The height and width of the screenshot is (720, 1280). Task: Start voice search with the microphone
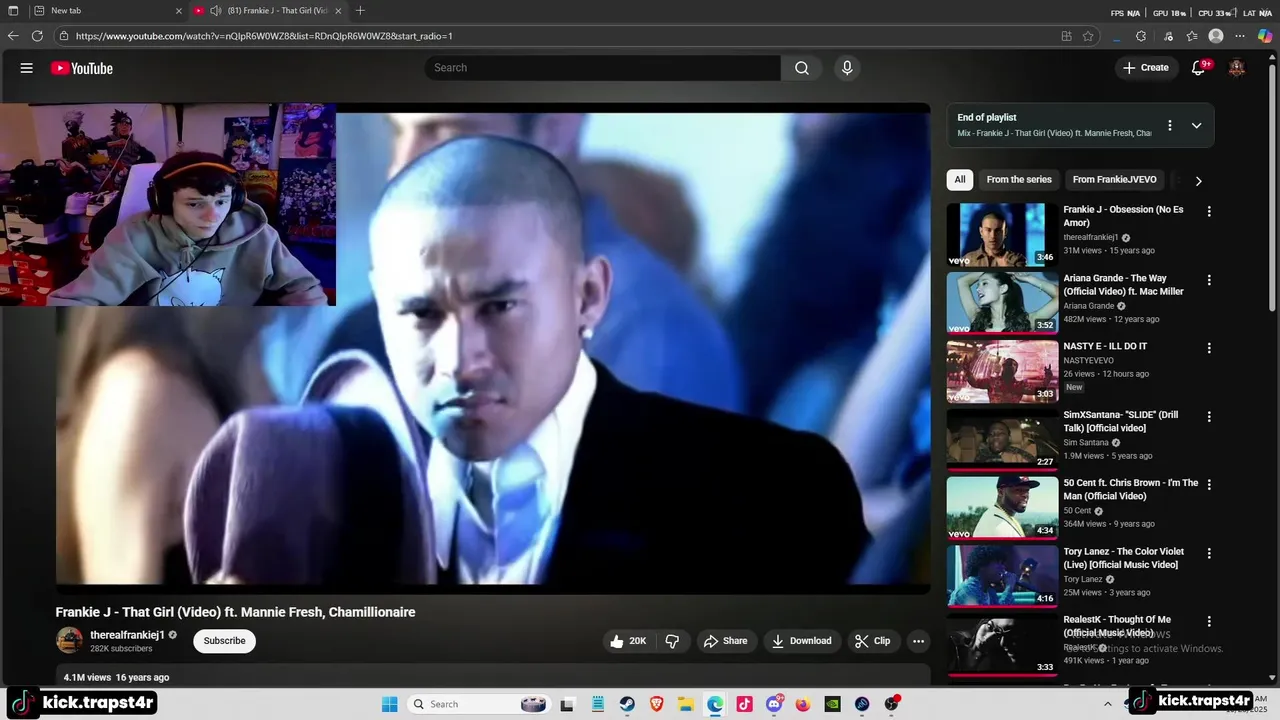(x=847, y=68)
